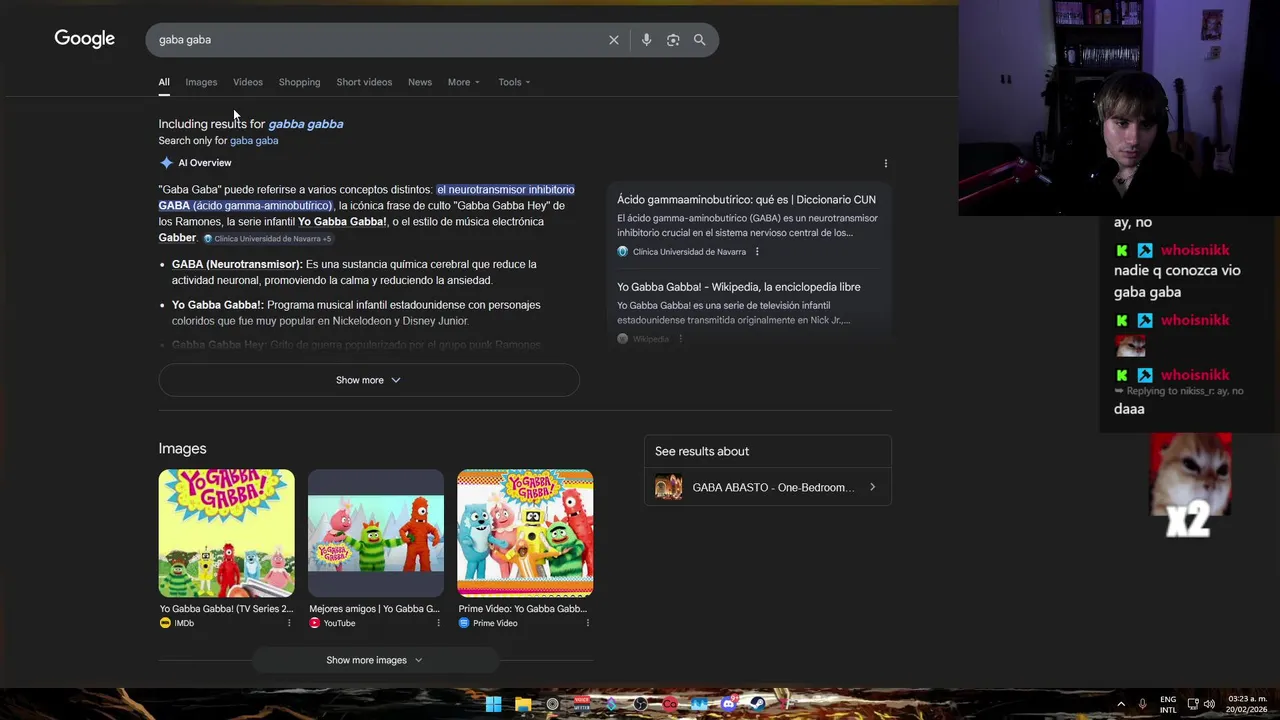Click Yo Gabba Gabba!: bullet heading
The height and width of the screenshot is (720, 1280).
[218, 305]
